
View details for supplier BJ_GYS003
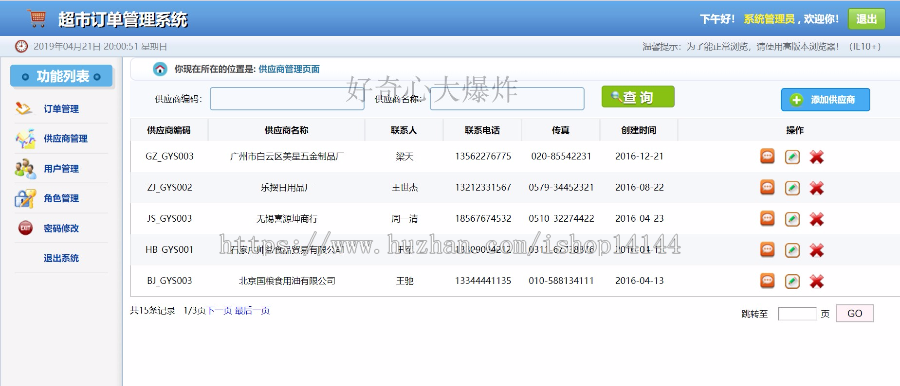coord(767,280)
